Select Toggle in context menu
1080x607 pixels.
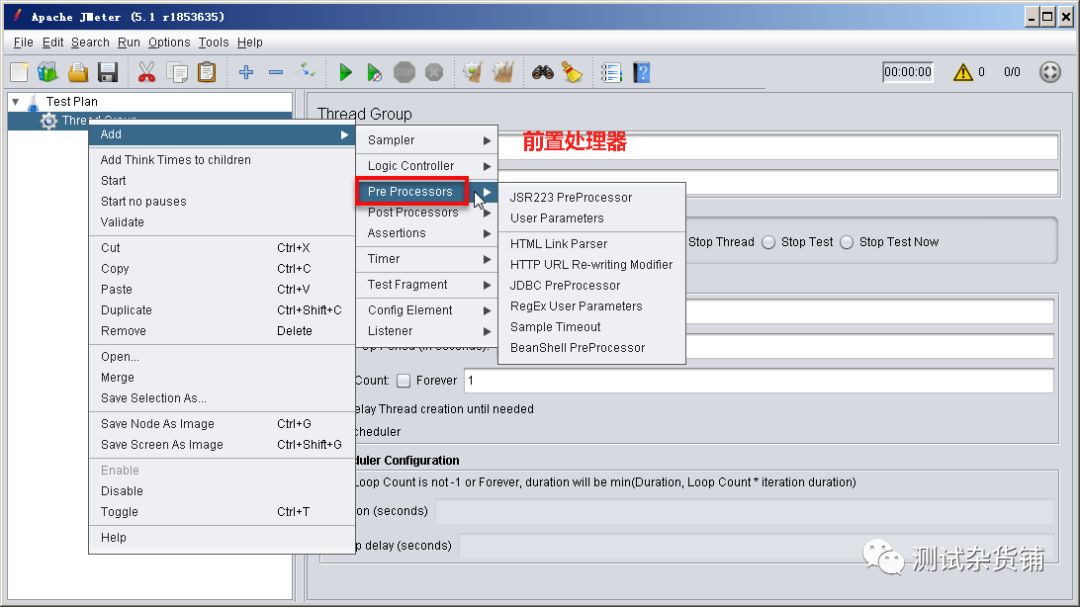pos(222,512)
